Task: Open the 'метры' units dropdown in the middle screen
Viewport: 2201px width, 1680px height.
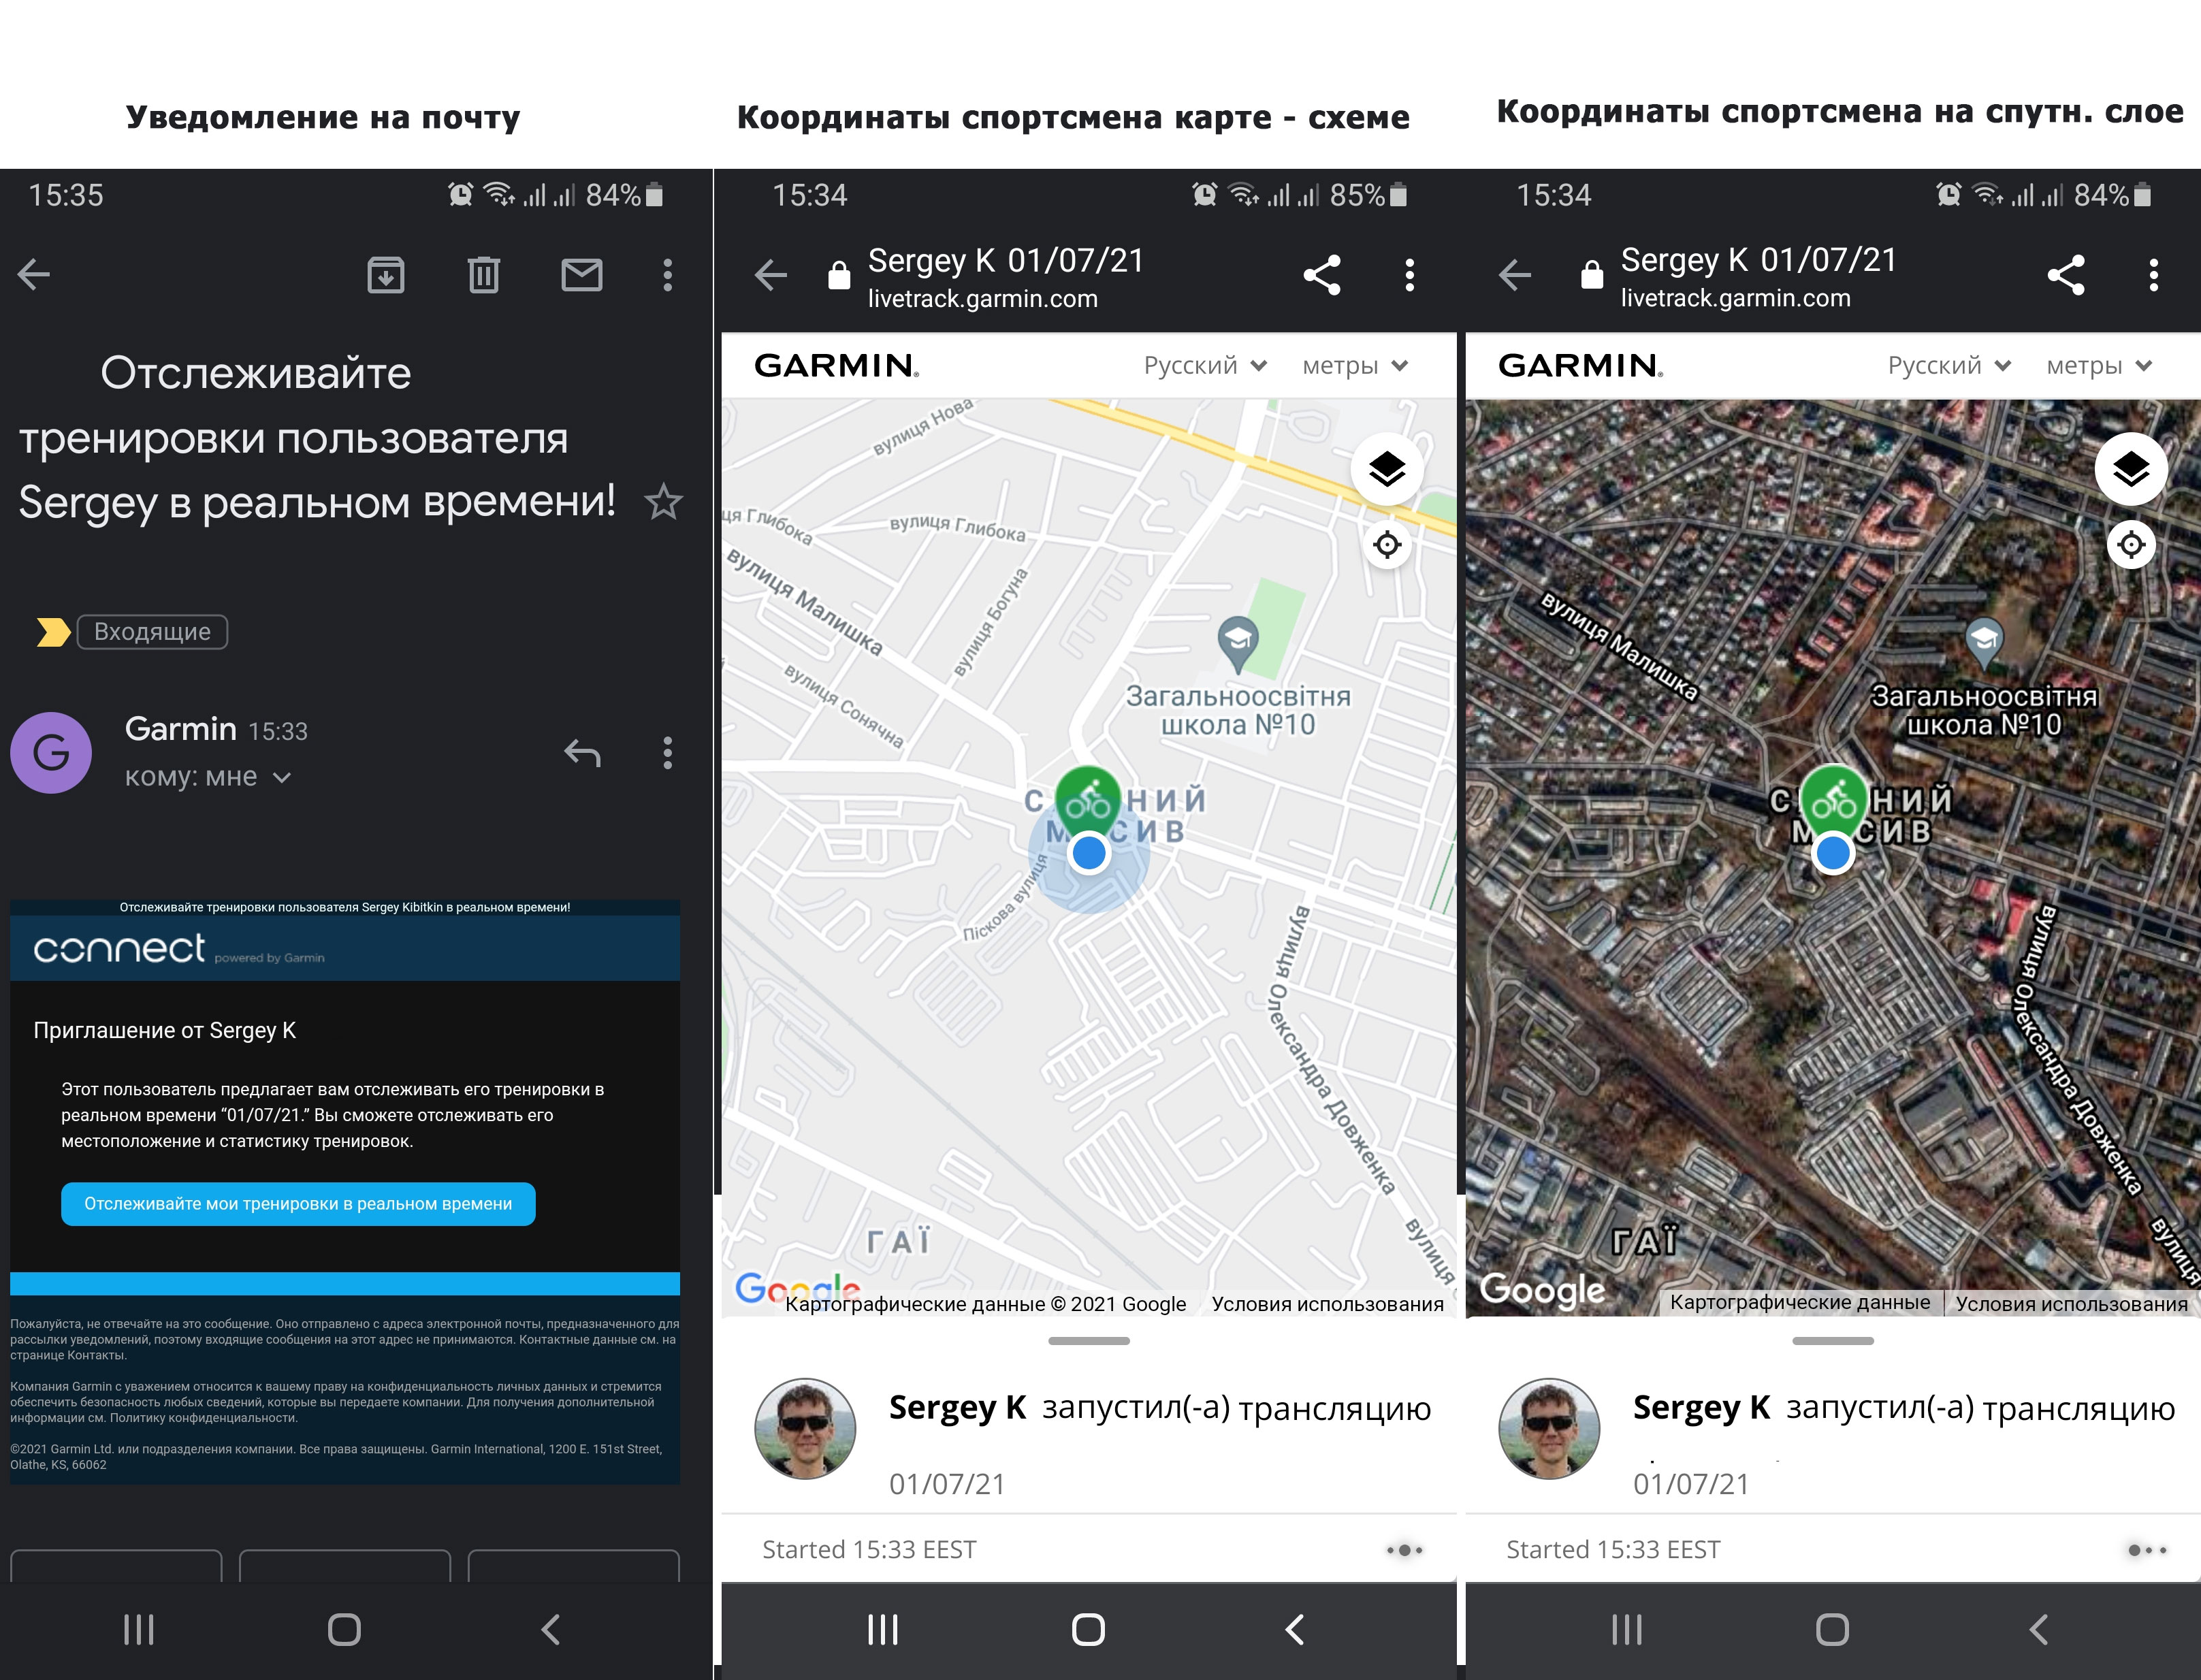Action: (x=1354, y=366)
